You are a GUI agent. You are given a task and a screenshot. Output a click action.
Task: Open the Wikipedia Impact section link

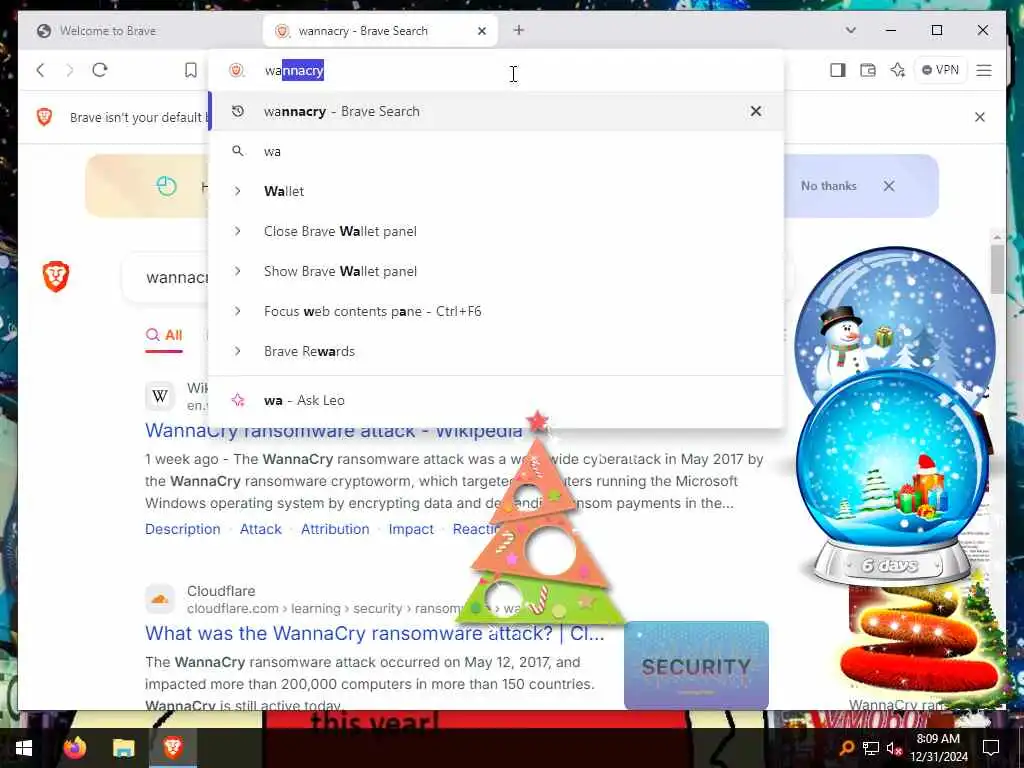pos(411,529)
